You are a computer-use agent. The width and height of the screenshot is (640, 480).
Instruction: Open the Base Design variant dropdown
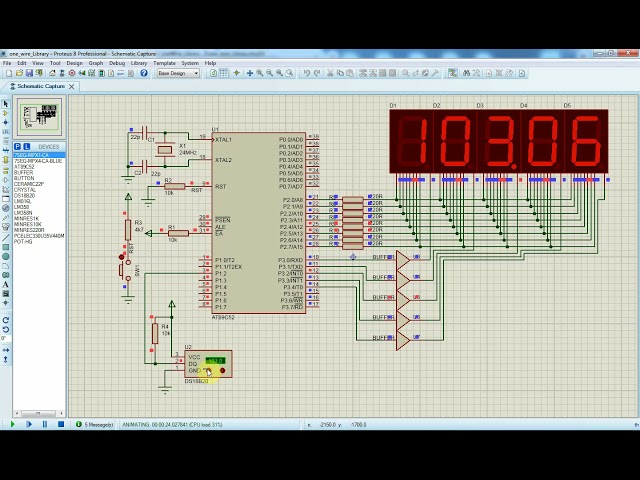(178, 73)
